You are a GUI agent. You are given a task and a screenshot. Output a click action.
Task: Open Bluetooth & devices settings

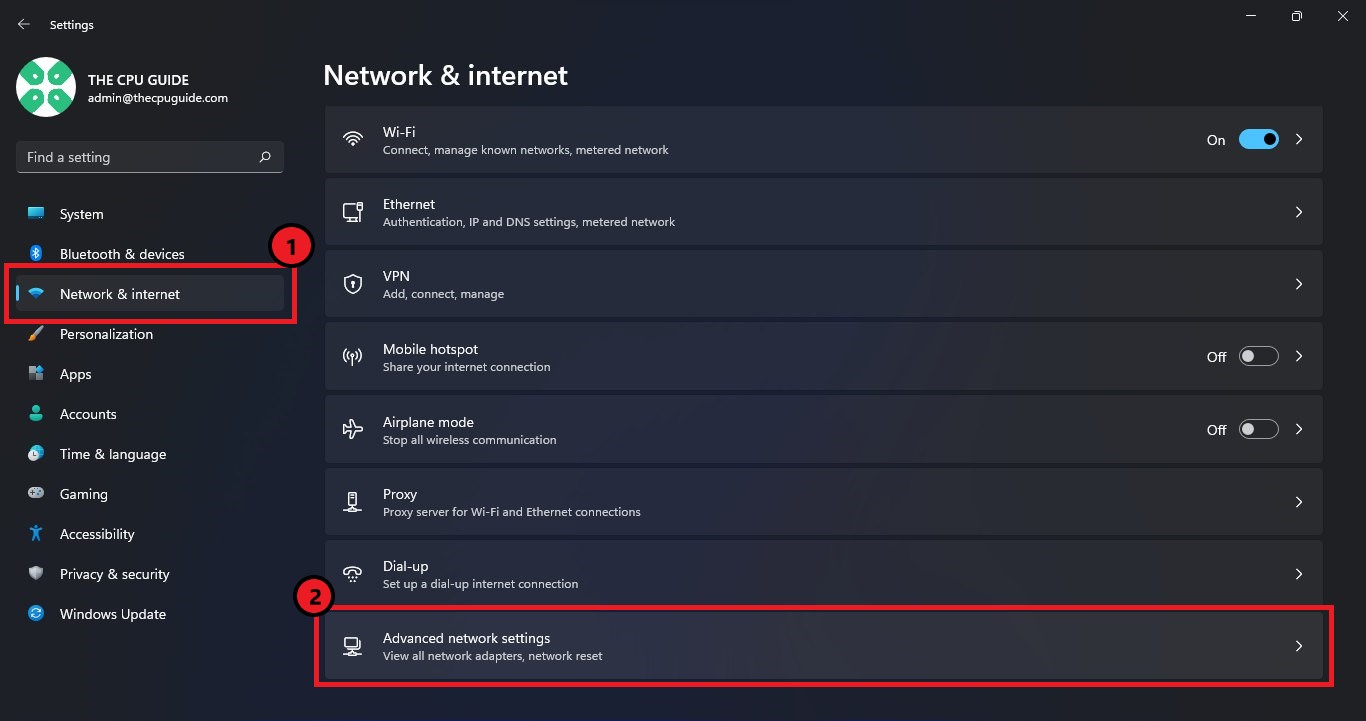click(122, 254)
